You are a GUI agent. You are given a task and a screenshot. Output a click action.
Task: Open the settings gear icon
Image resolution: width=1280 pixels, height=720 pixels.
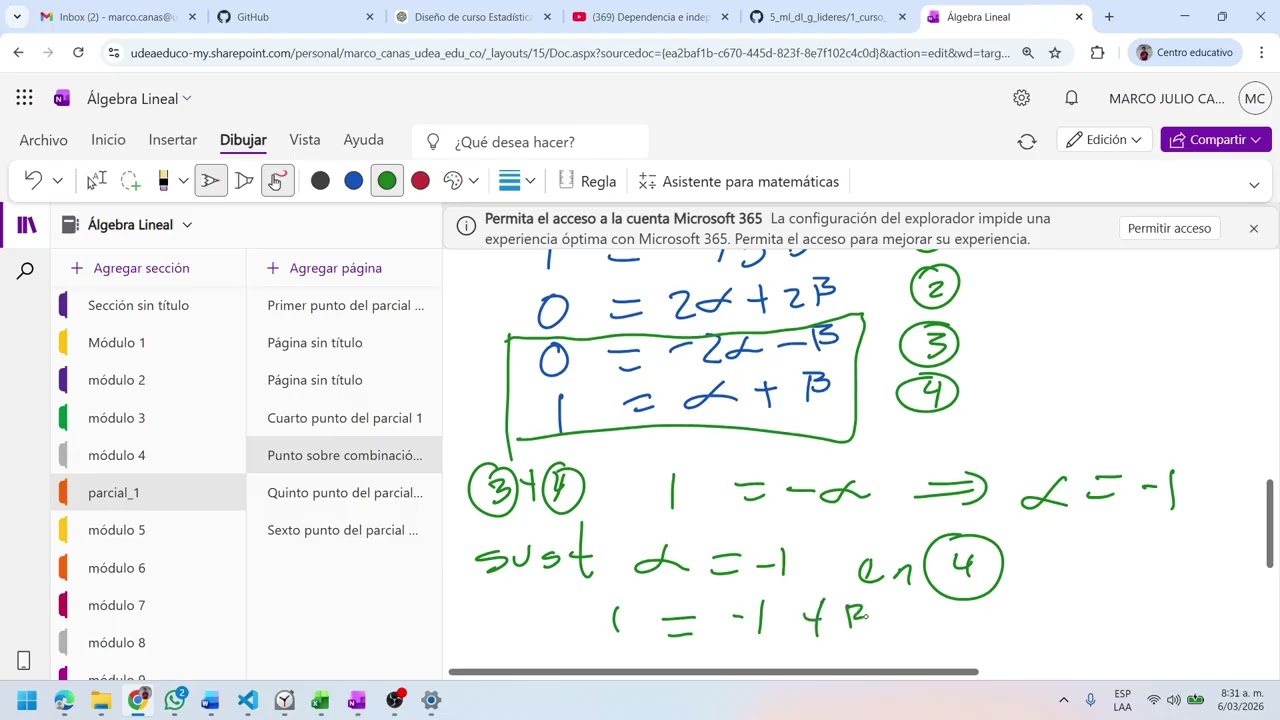point(1021,98)
